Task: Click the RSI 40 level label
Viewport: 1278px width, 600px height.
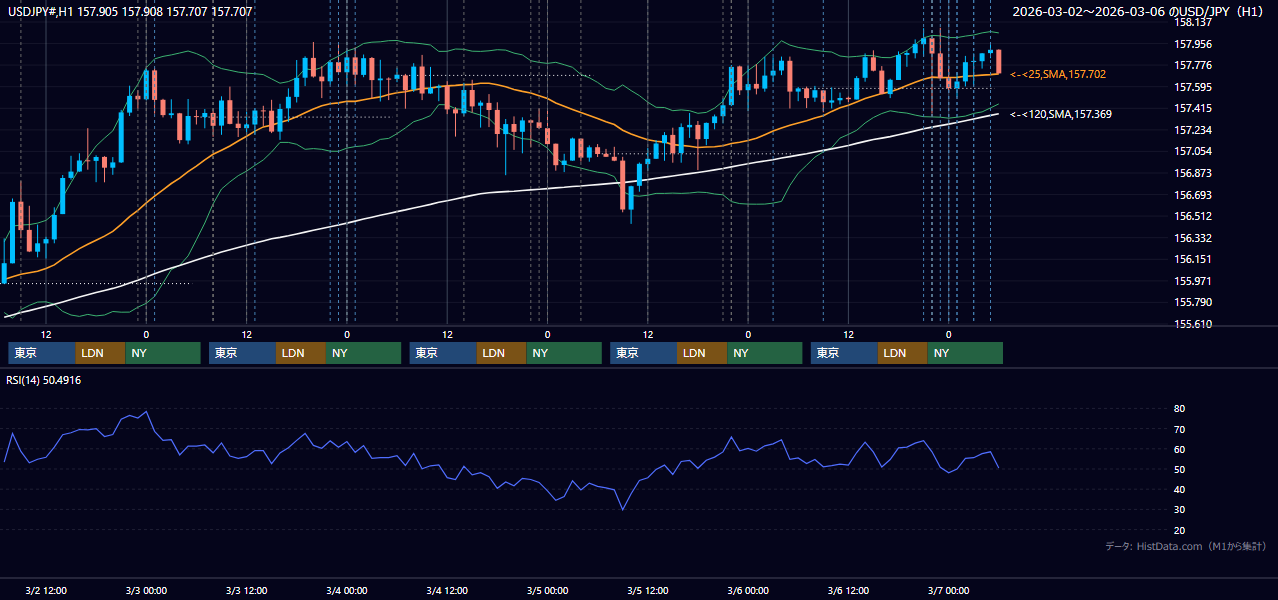Action: click(1180, 489)
